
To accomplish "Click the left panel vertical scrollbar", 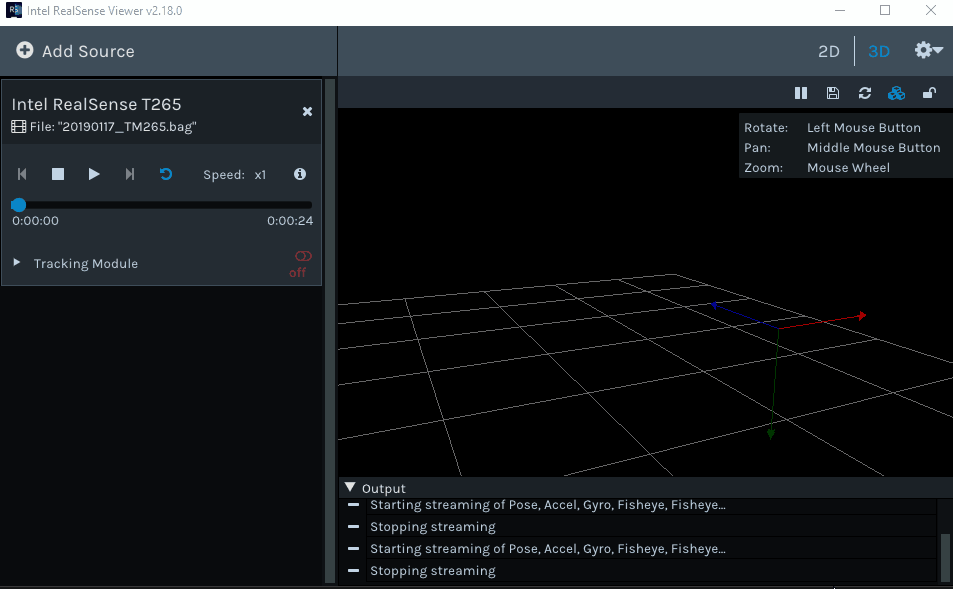I will [x=330, y=331].
